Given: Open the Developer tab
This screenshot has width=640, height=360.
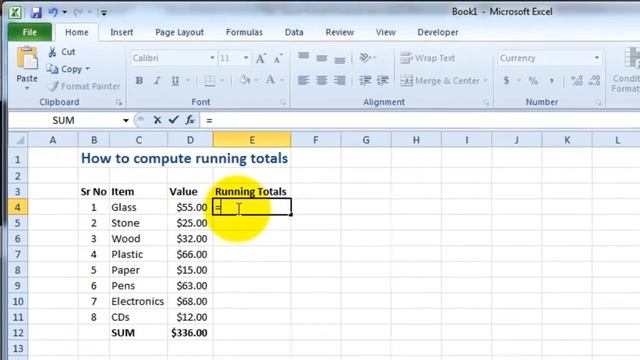Looking at the screenshot, I should point(438,32).
